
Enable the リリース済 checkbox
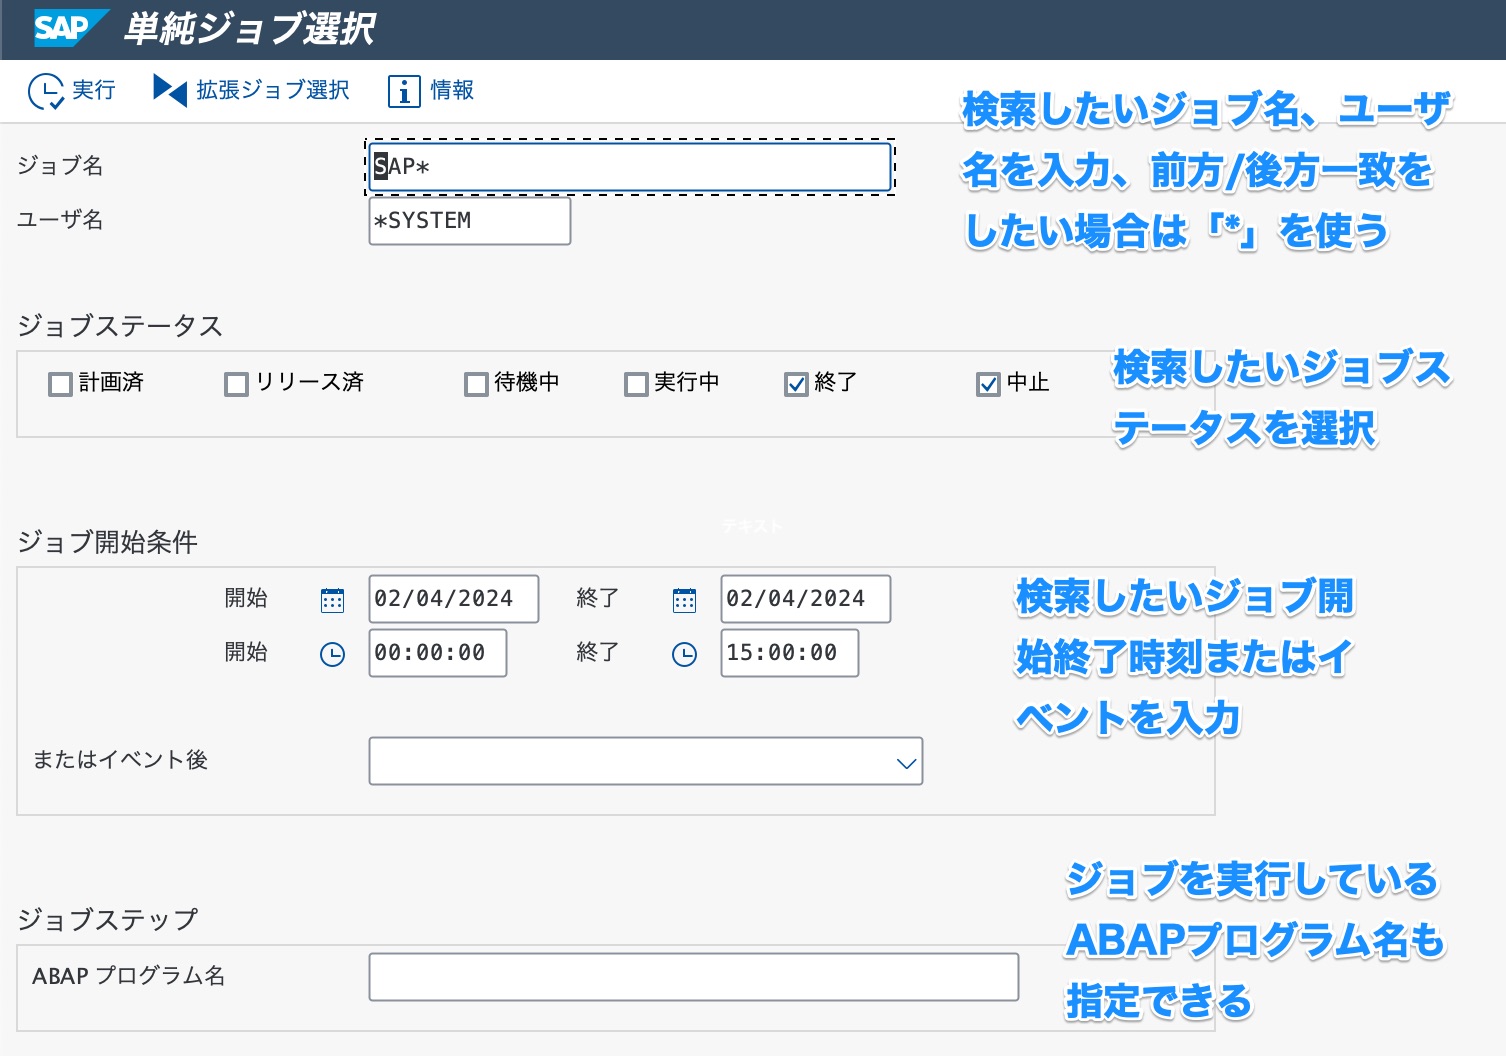click(x=235, y=383)
